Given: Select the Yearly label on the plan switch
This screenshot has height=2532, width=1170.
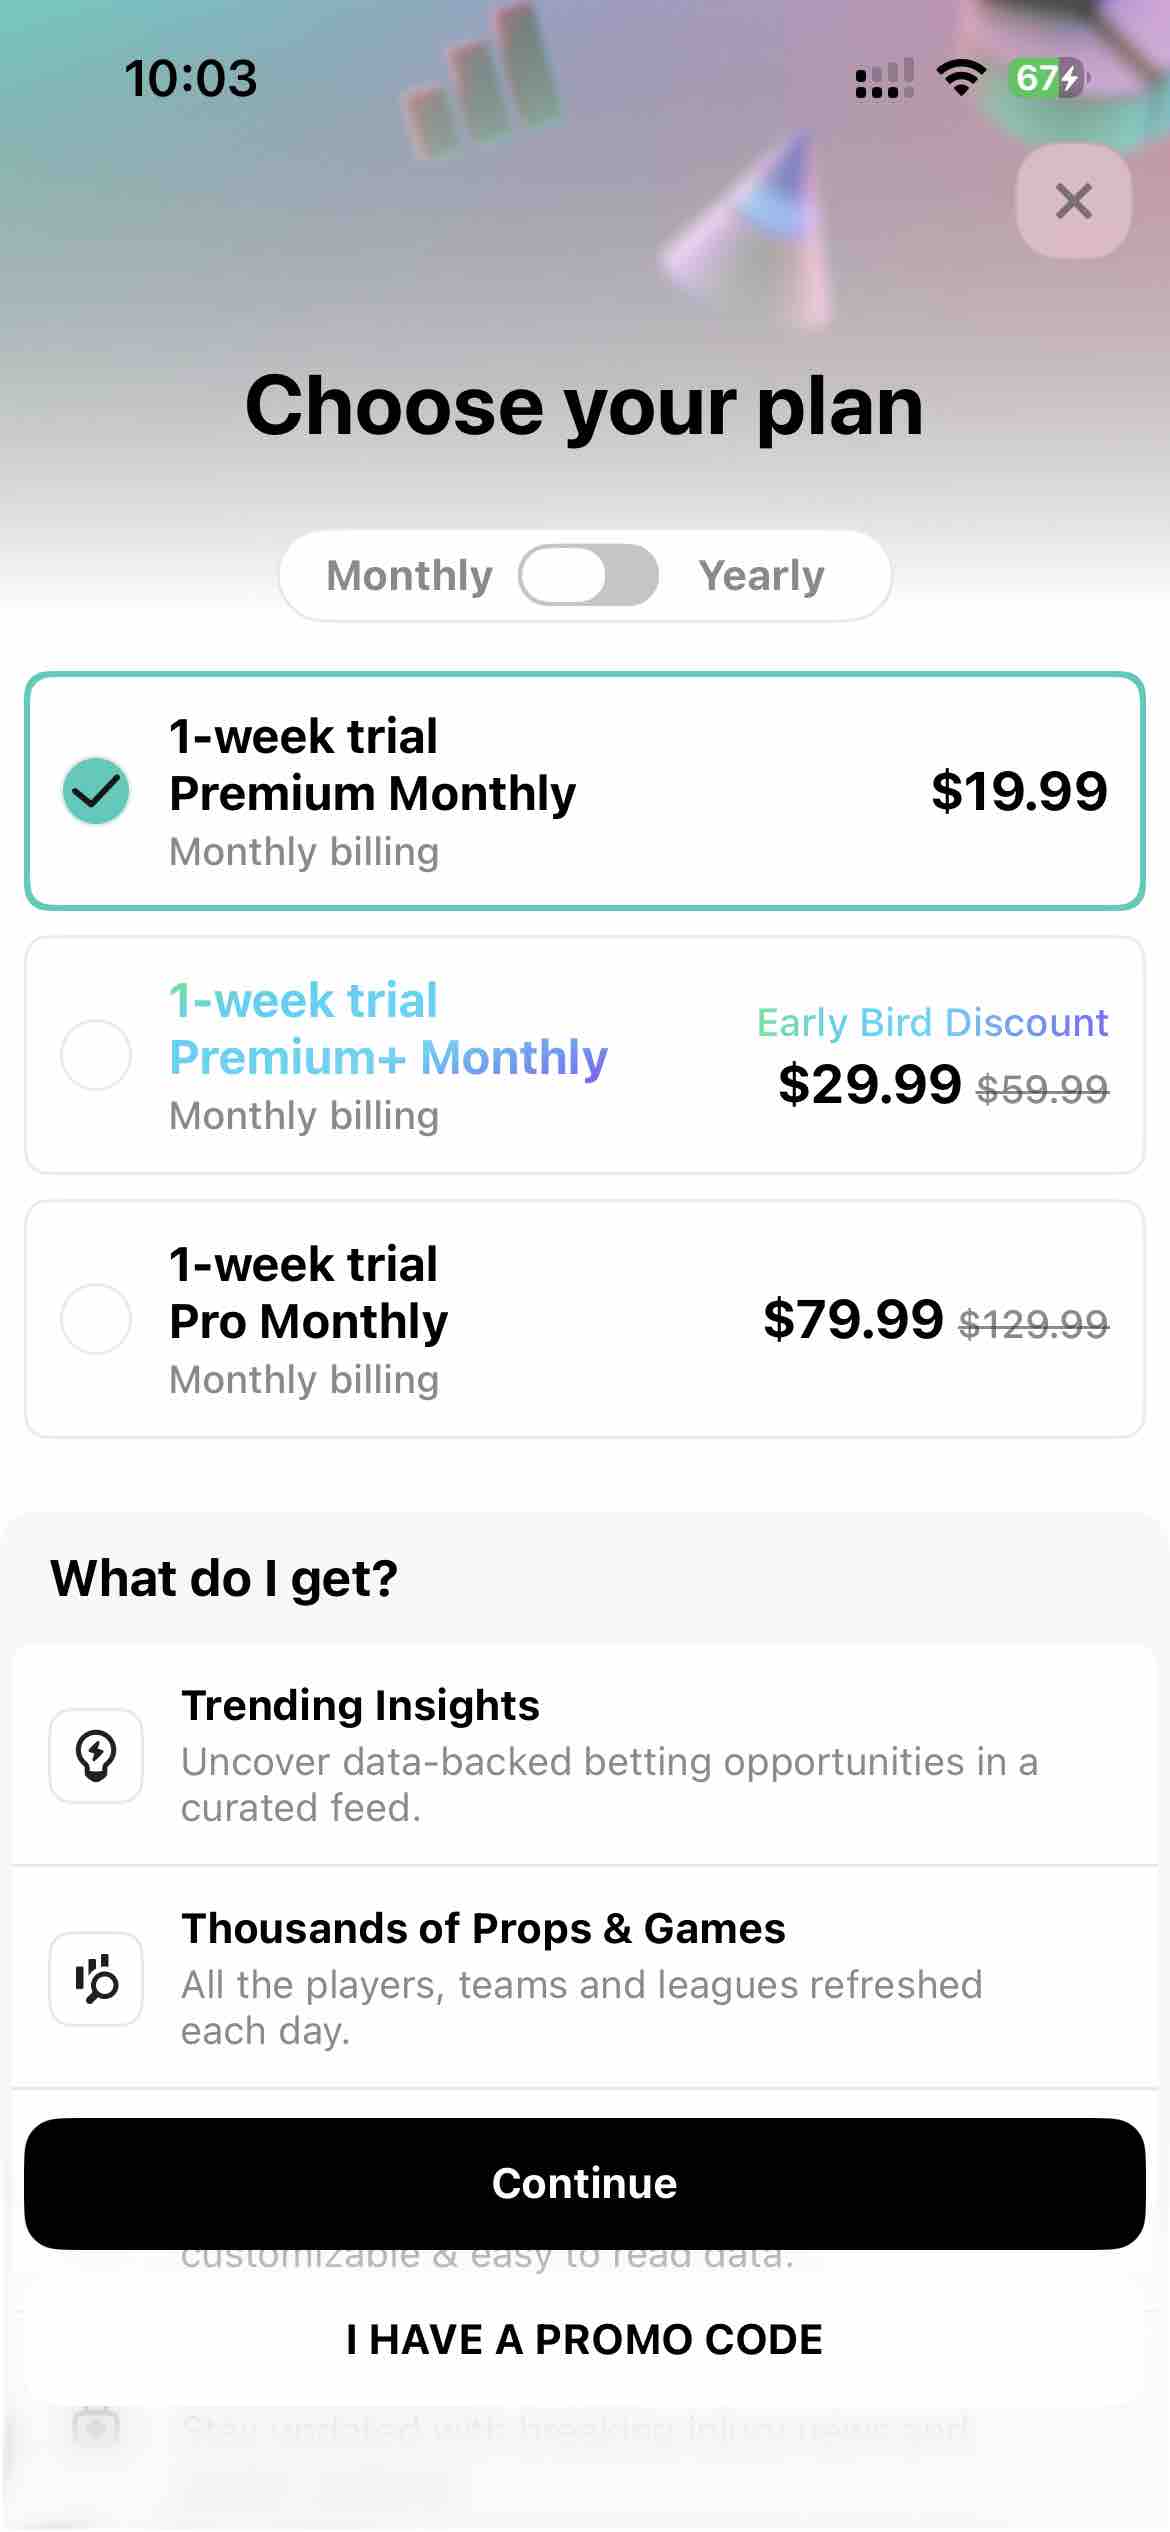Looking at the screenshot, I should click(762, 575).
